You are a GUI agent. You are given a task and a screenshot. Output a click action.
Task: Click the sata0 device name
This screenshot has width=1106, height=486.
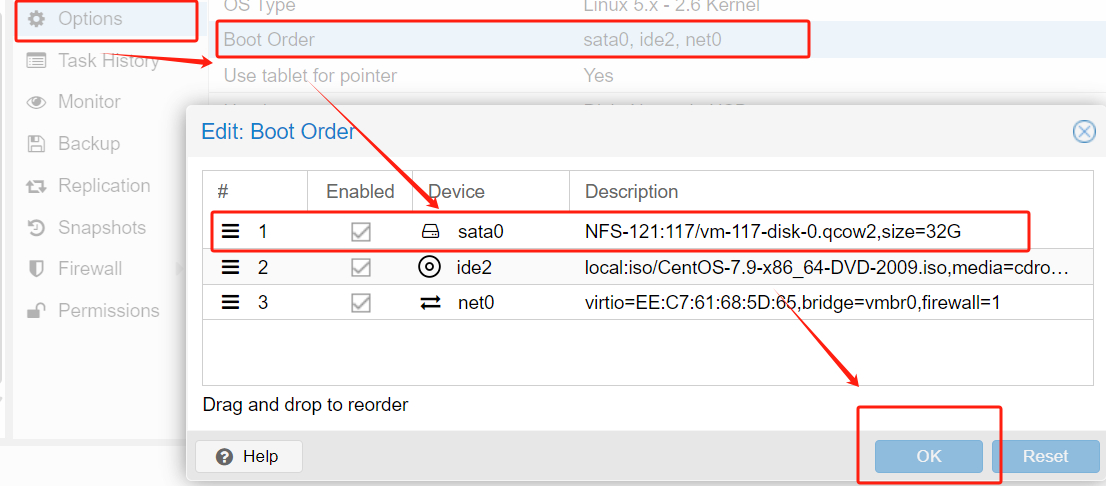click(481, 231)
